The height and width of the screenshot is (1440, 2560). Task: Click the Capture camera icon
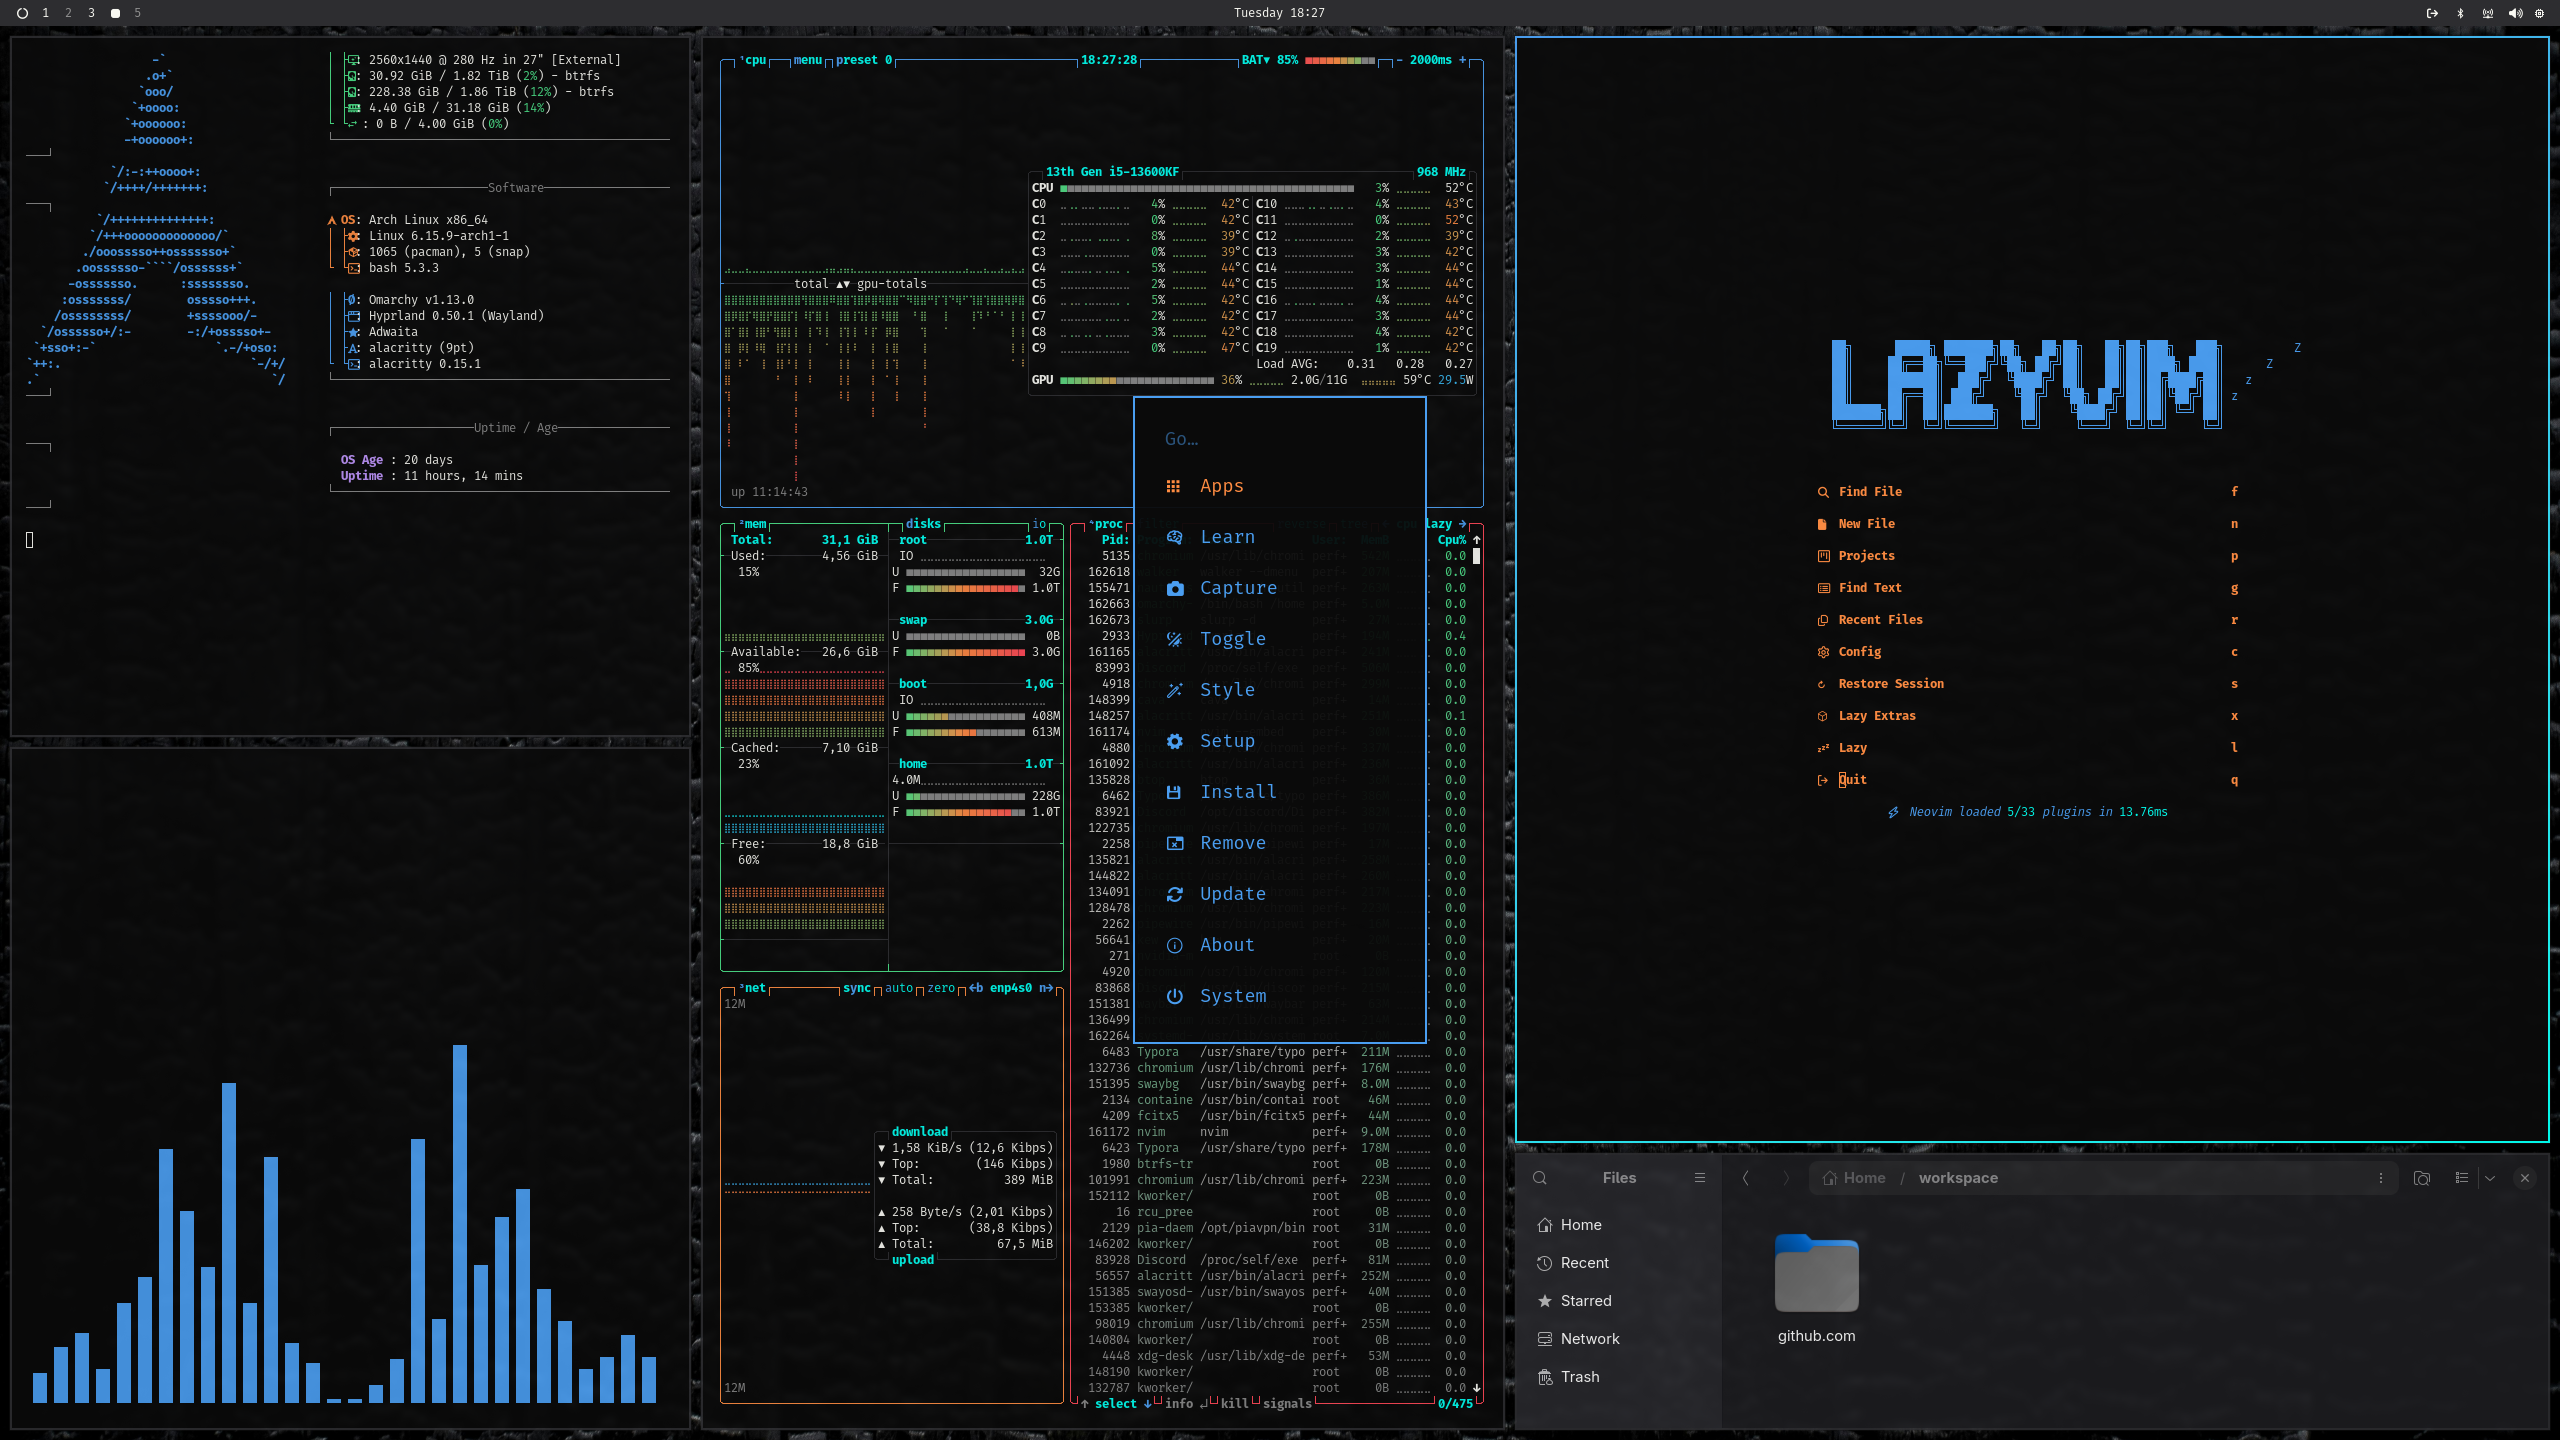pyautogui.click(x=1175, y=589)
